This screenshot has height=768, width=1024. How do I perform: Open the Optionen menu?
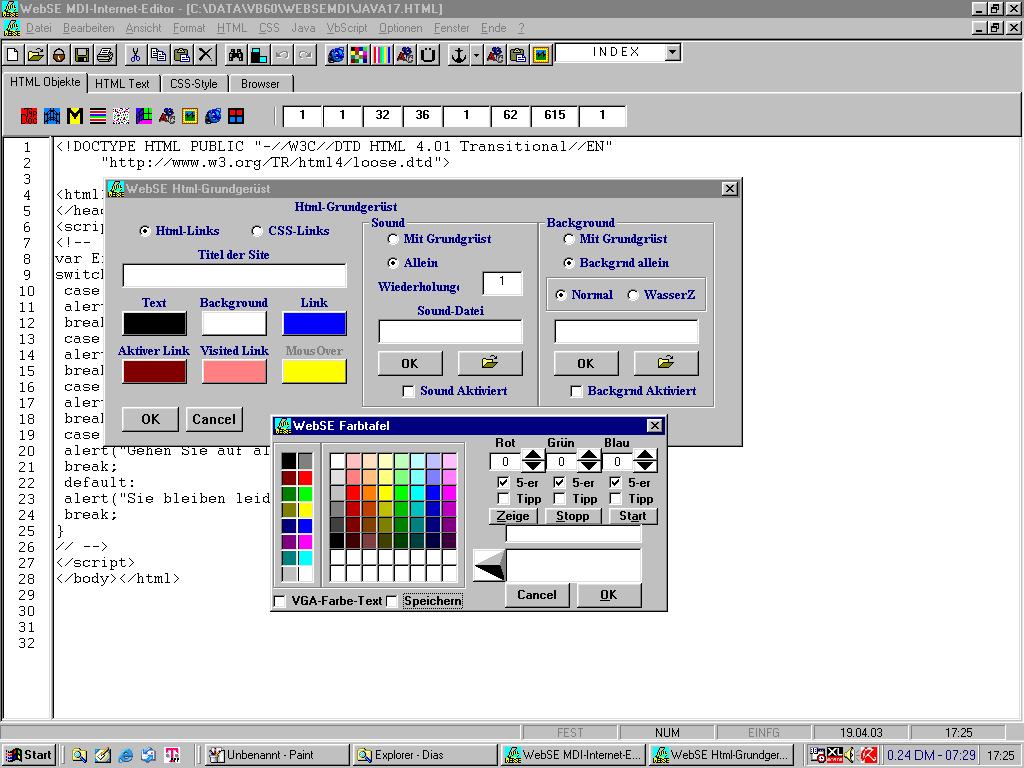click(x=400, y=28)
